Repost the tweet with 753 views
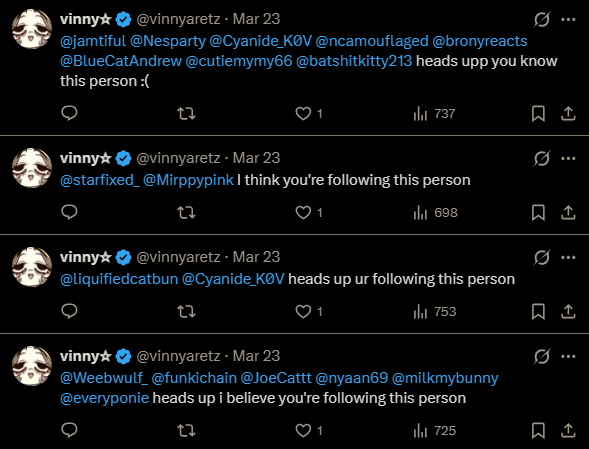Viewport: 589px width, 449px height. (186, 311)
